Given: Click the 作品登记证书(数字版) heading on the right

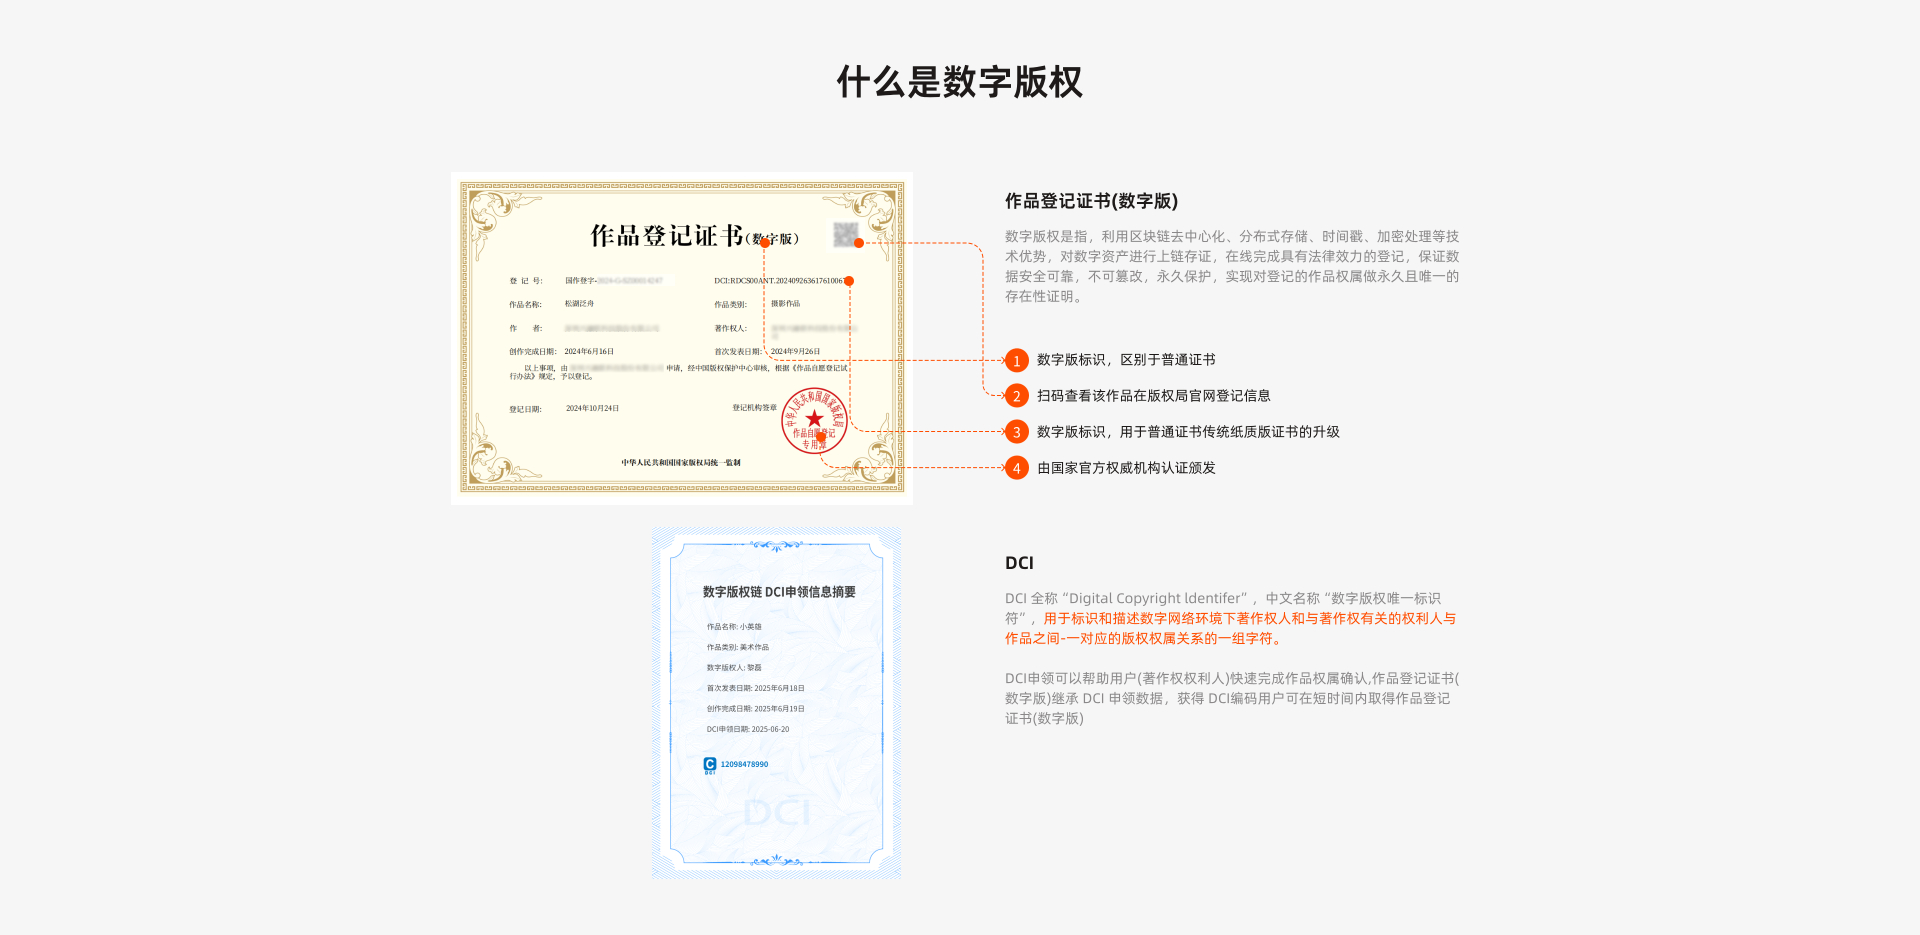Looking at the screenshot, I should point(1091,201).
